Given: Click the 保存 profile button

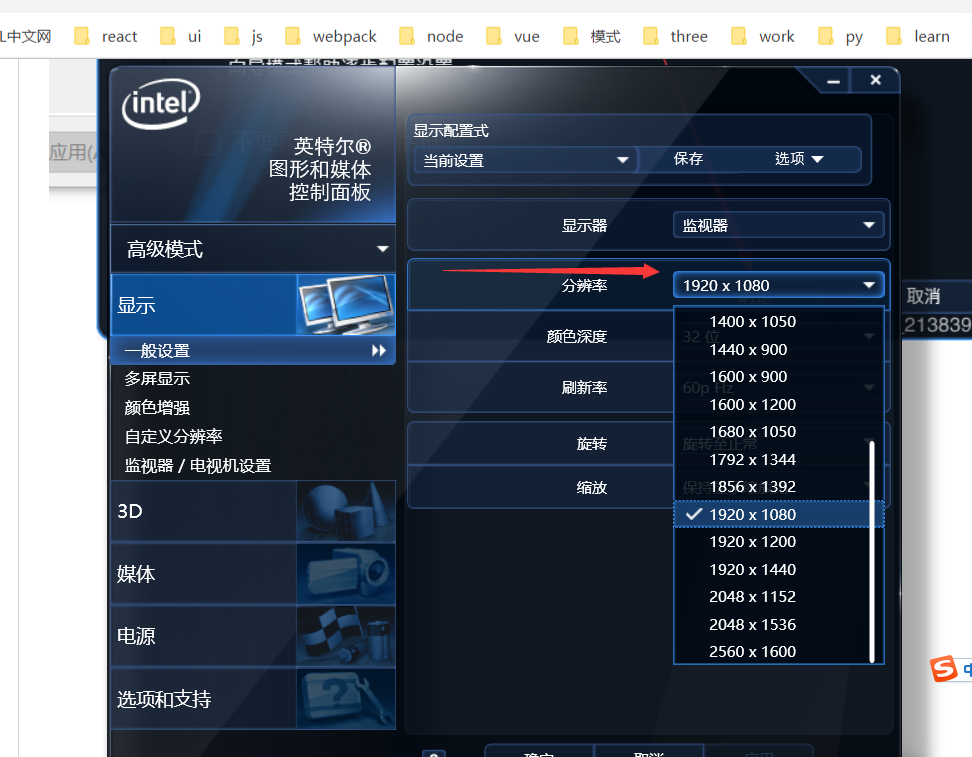Looking at the screenshot, I should point(688,159).
